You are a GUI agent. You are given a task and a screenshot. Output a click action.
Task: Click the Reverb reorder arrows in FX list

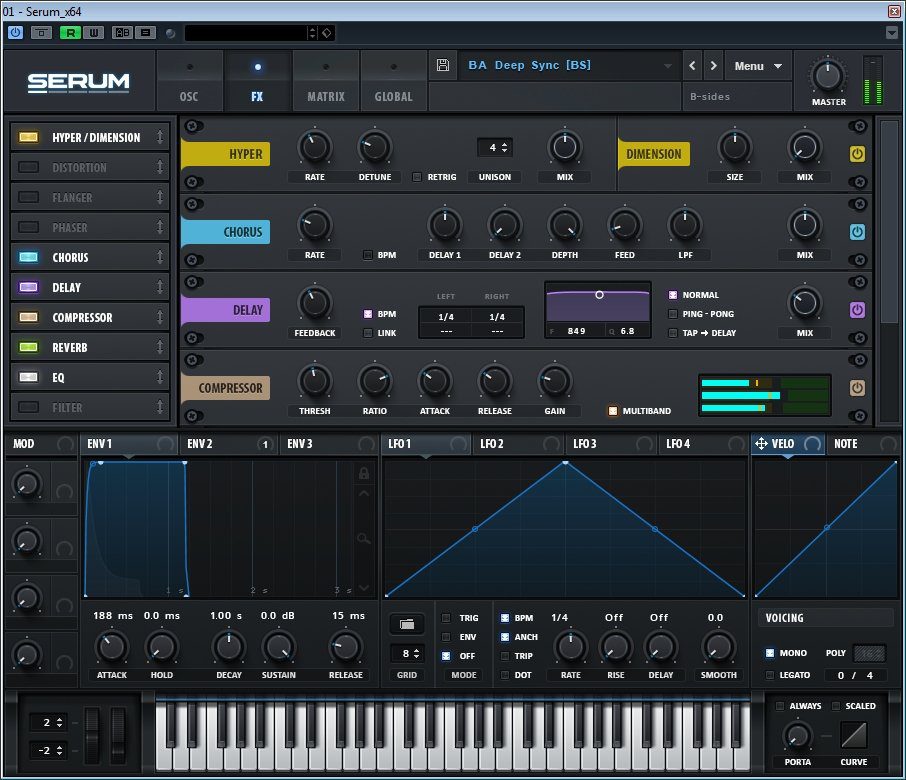tap(160, 347)
